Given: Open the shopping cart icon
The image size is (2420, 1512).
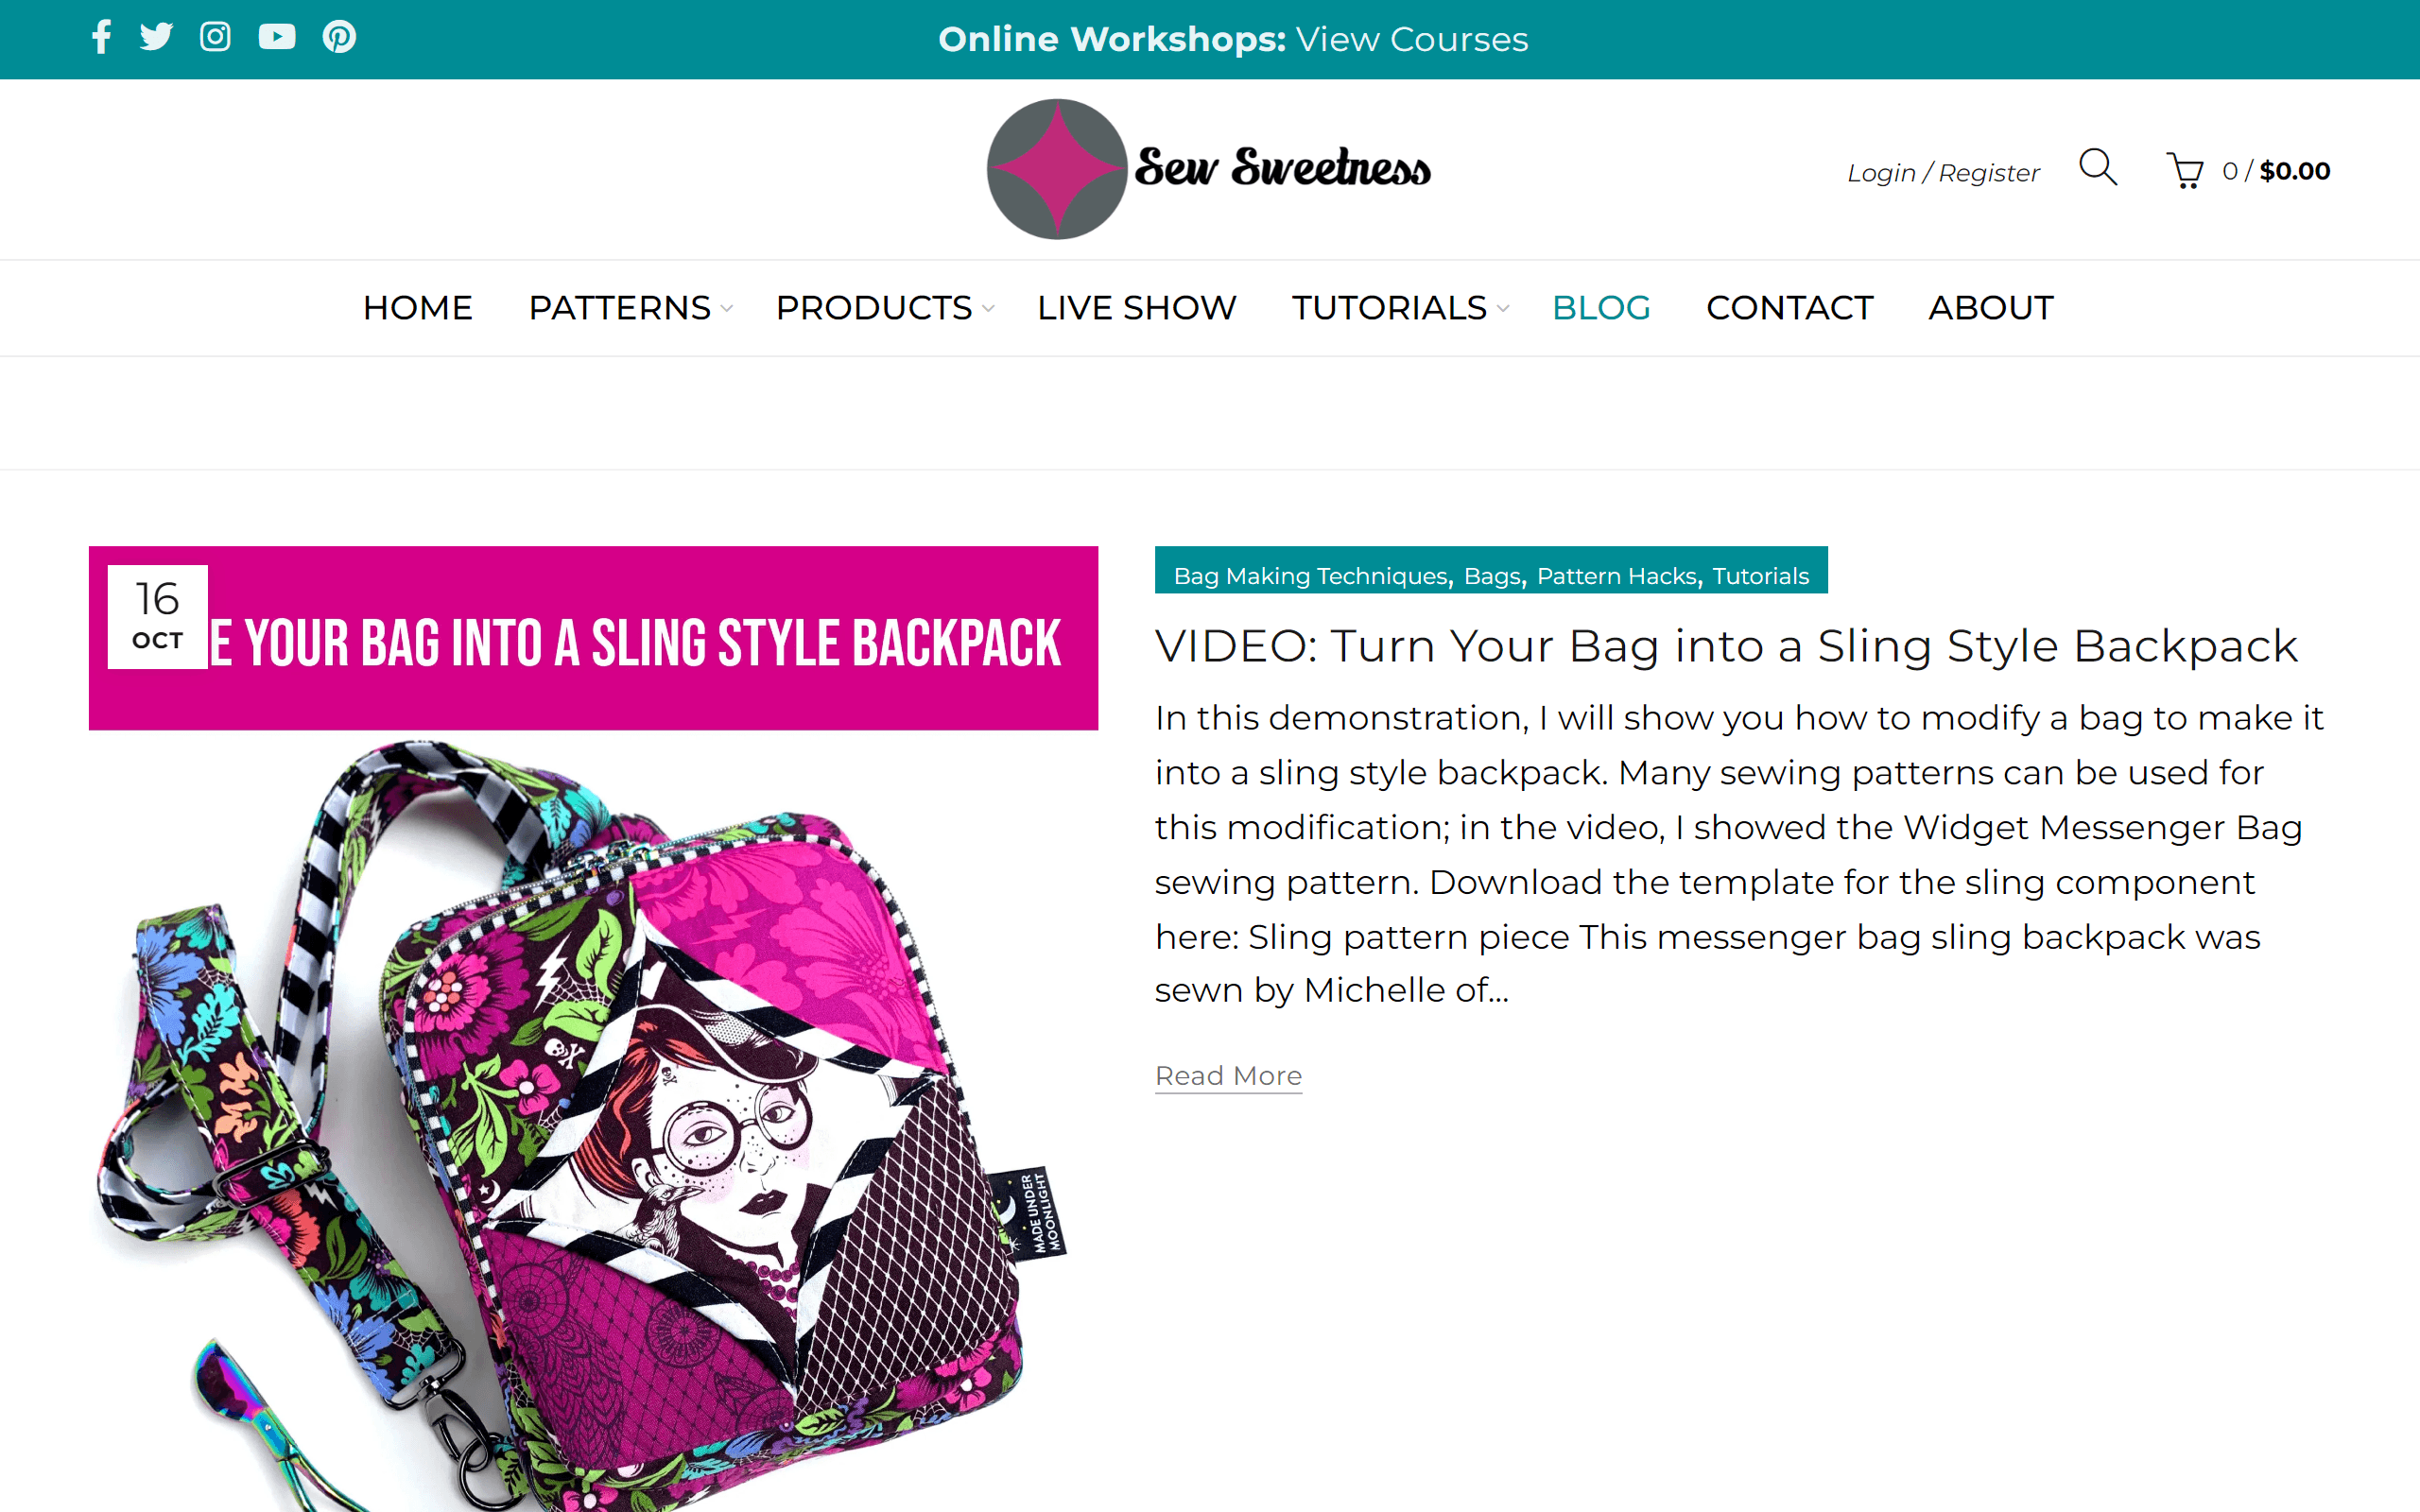Looking at the screenshot, I should [2184, 170].
